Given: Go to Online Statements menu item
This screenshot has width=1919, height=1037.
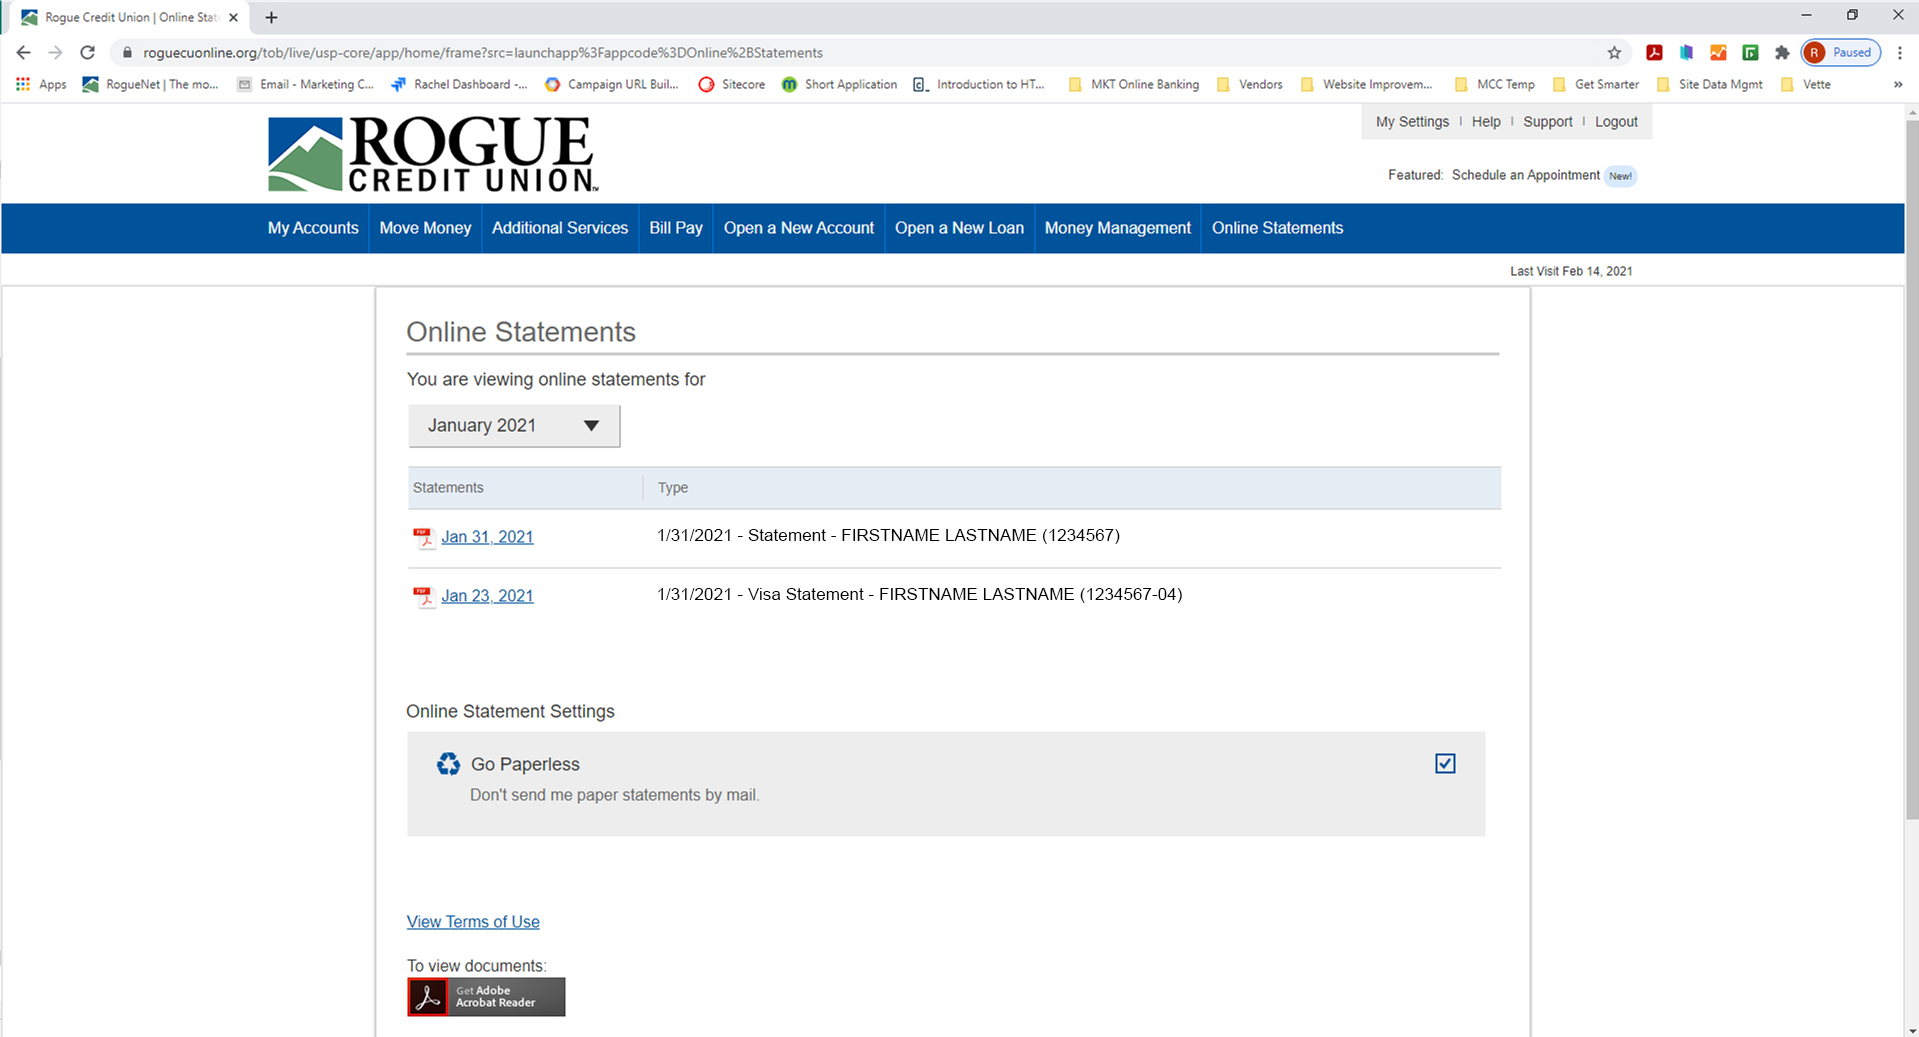Looking at the screenshot, I should 1278,228.
